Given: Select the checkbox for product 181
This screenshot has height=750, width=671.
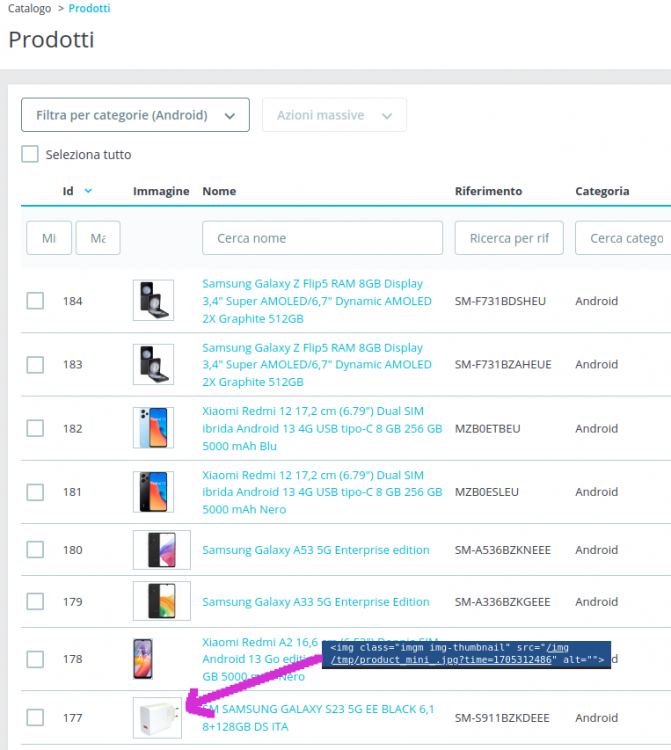Looking at the screenshot, I should [35, 492].
